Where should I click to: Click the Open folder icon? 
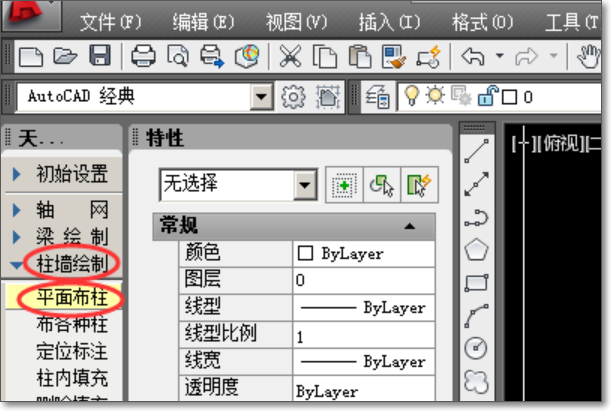point(65,56)
